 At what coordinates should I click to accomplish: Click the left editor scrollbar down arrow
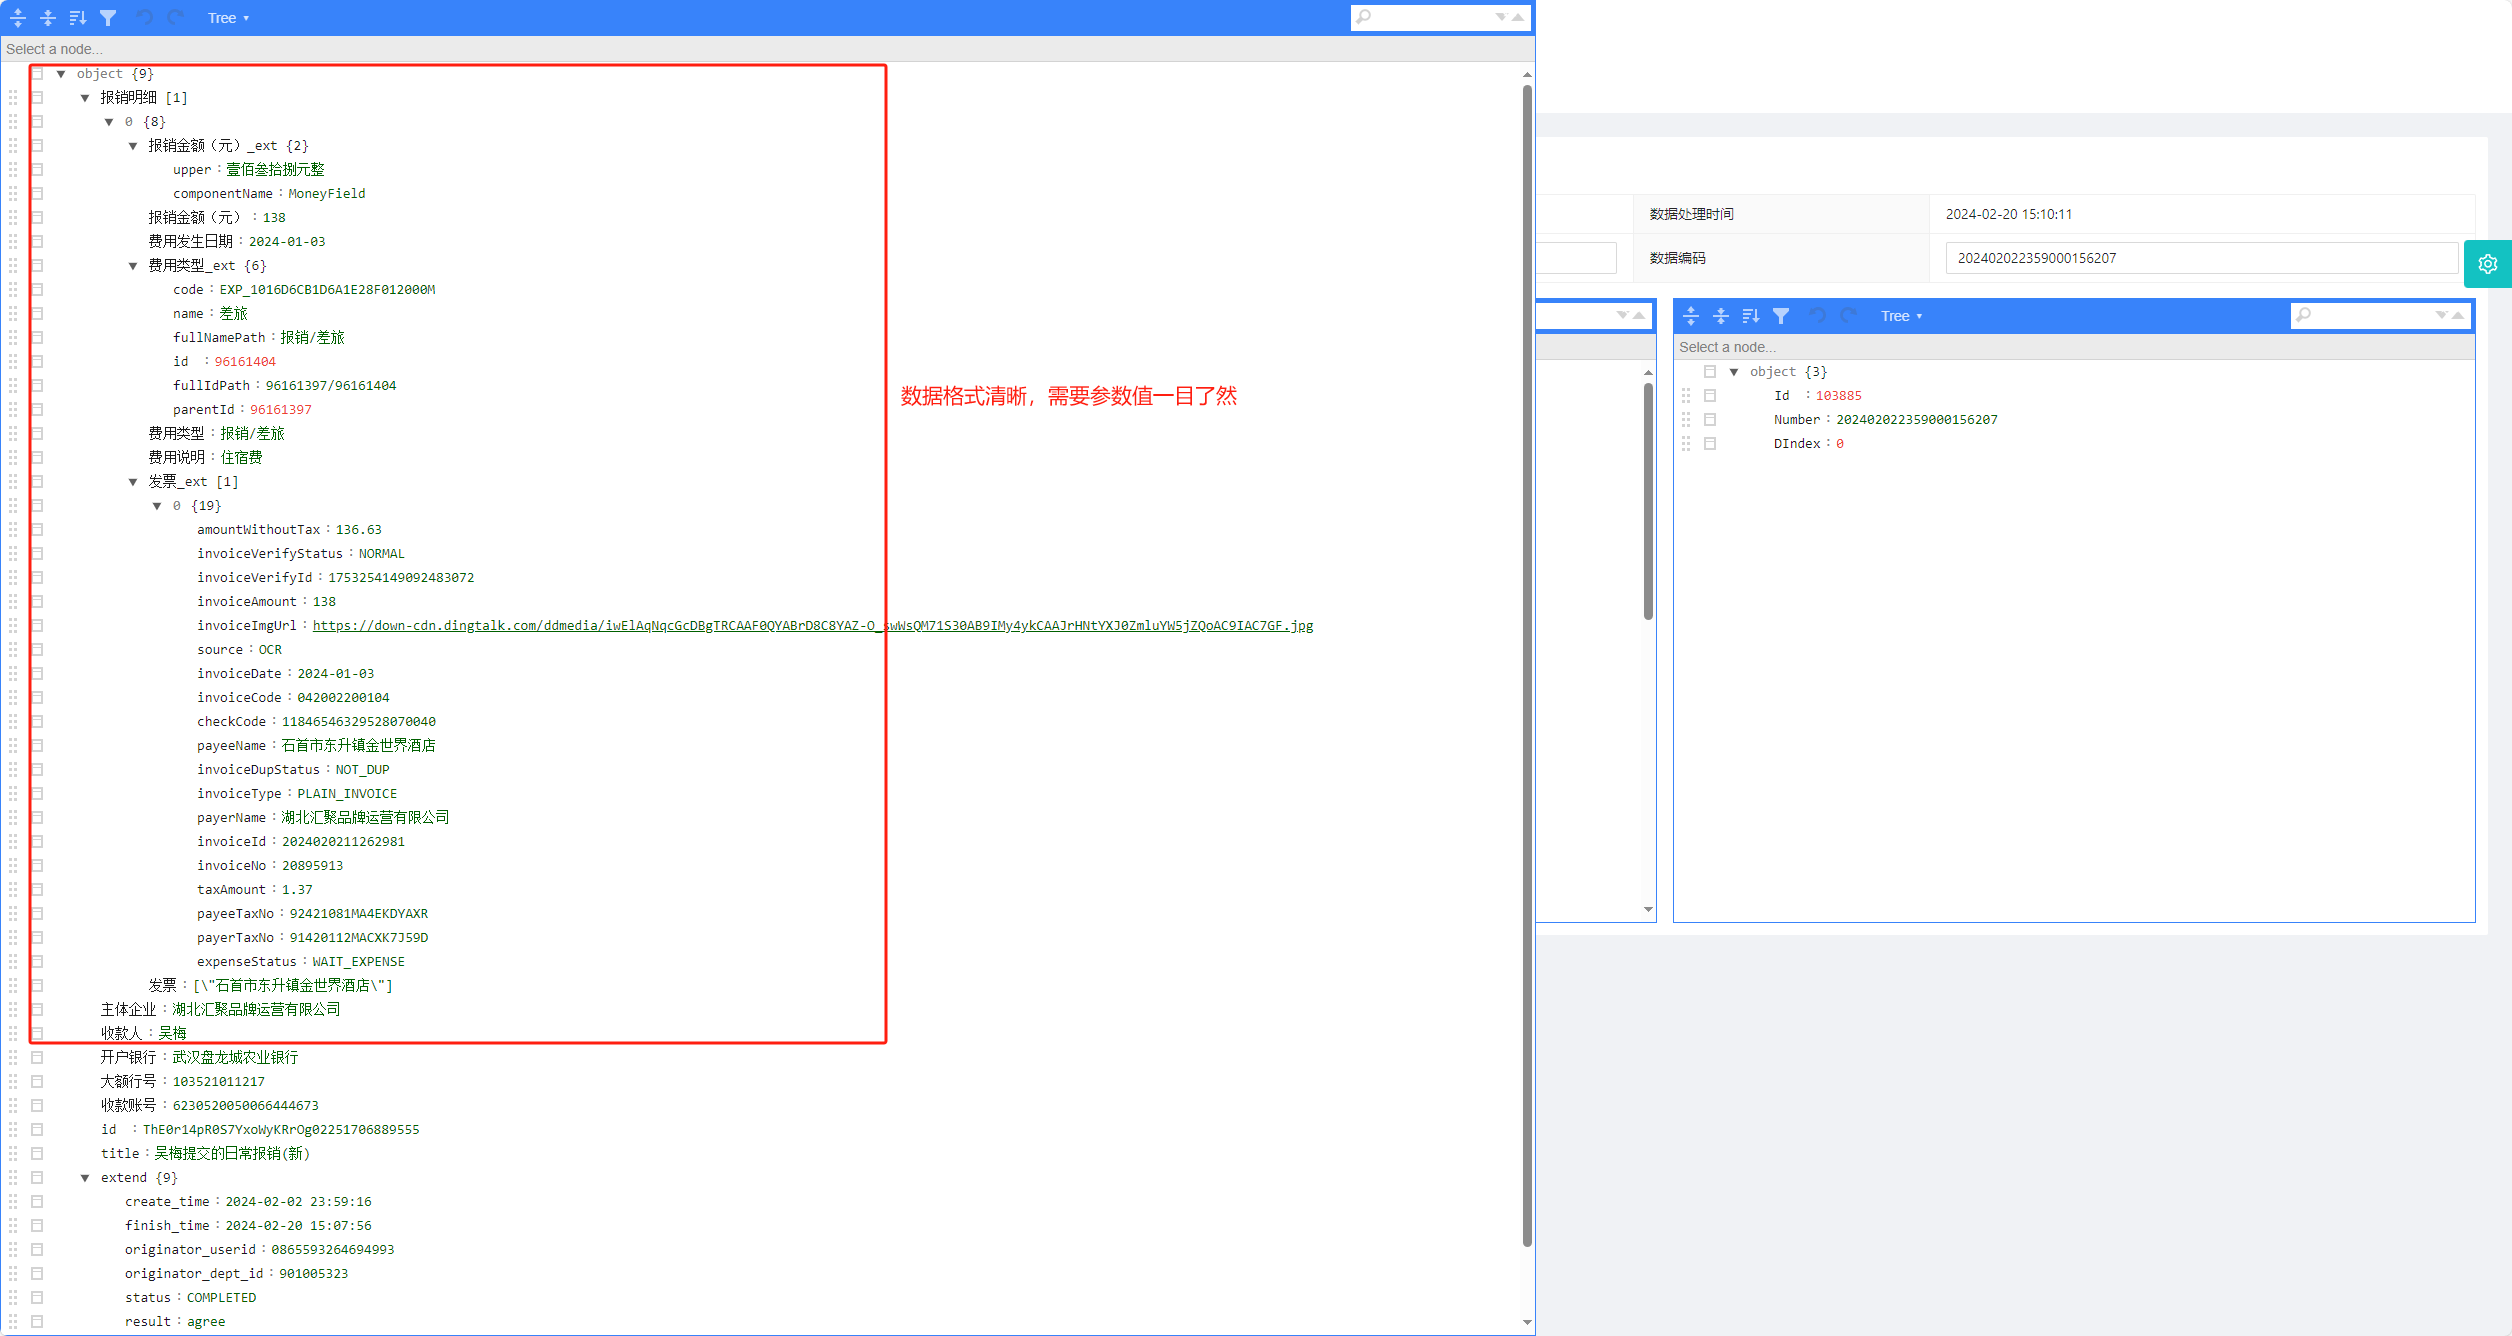tap(1527, 1322)
